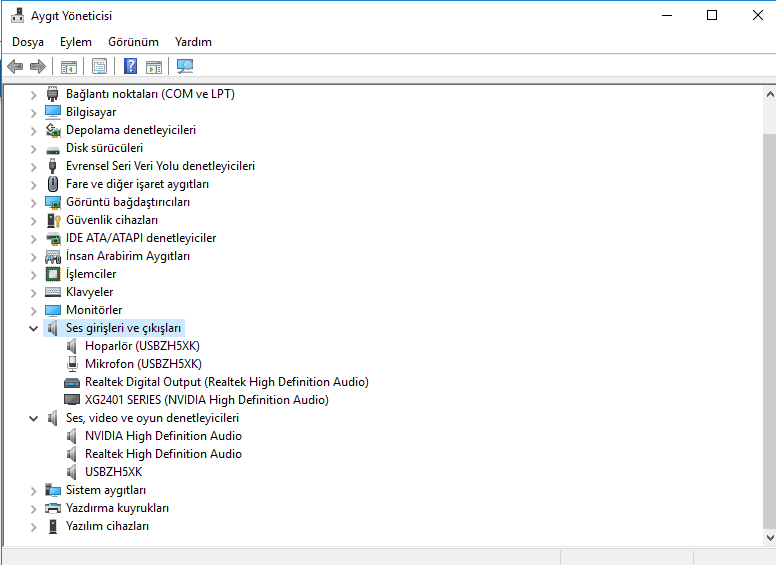Click the İşlemciler processor chip icon
Screen dimensions: 776x565
click(x=52, y=274)
